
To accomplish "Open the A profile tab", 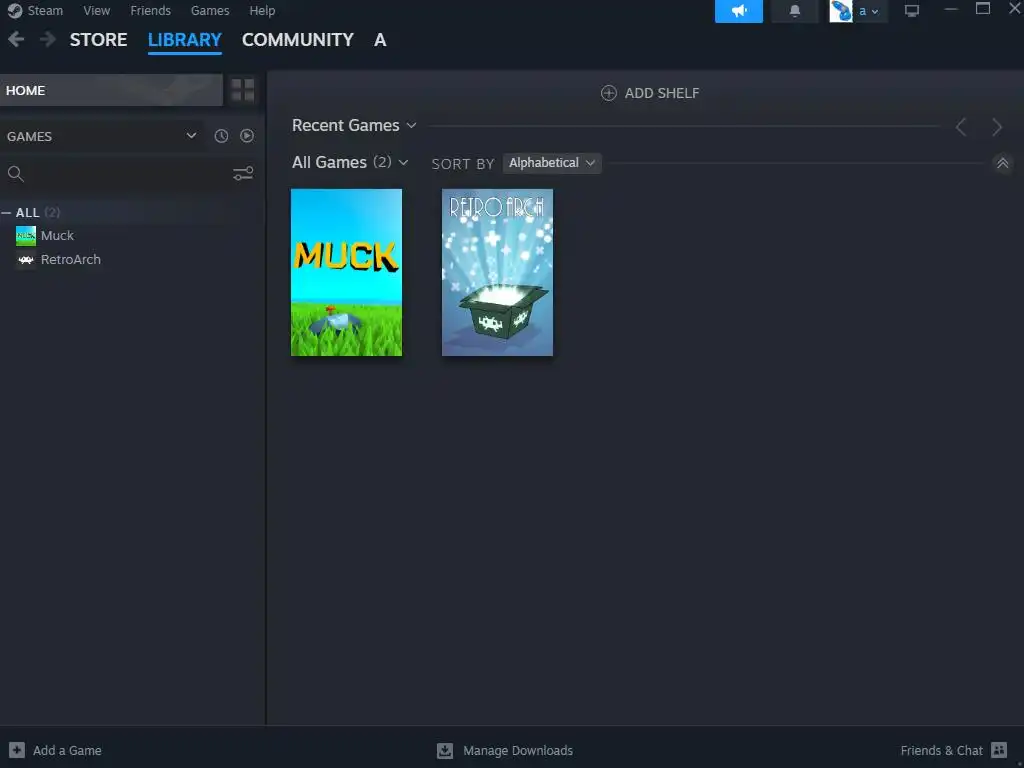I will [x=380, y=40].
